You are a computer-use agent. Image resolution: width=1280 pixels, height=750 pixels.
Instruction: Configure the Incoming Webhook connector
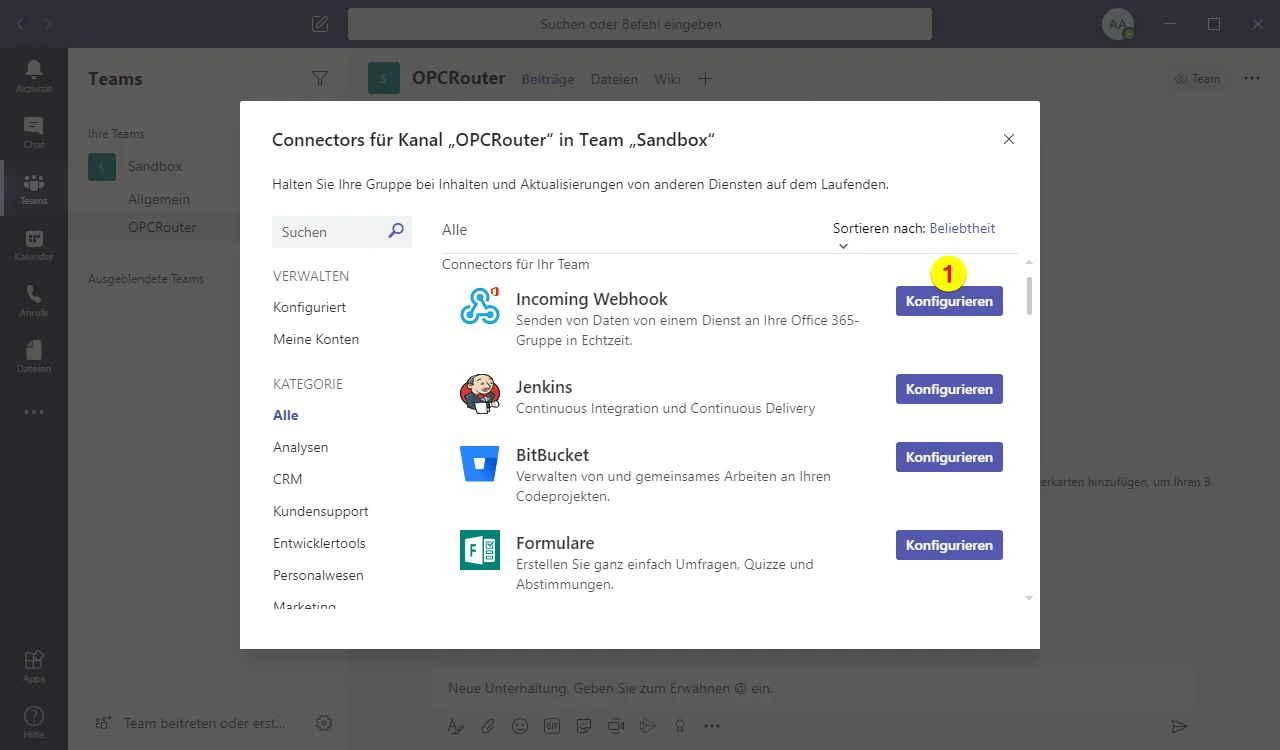pos(949,301)
